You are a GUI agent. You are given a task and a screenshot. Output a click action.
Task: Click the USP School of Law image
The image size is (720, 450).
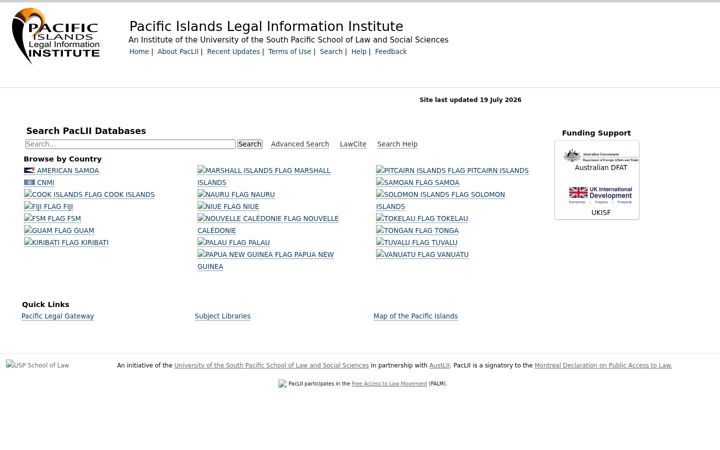point(37,365)
